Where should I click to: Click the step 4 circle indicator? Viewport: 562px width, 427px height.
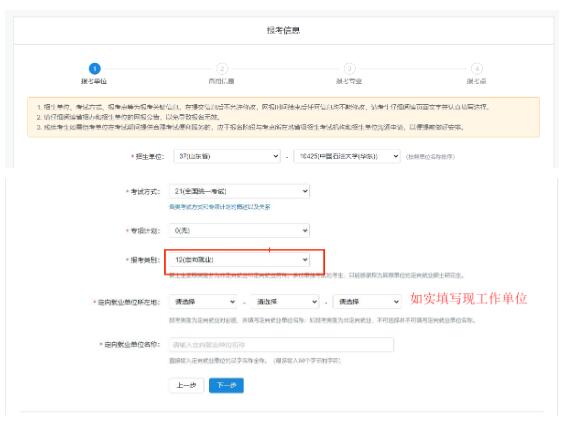pyautogui.click(x=477, y=68)
